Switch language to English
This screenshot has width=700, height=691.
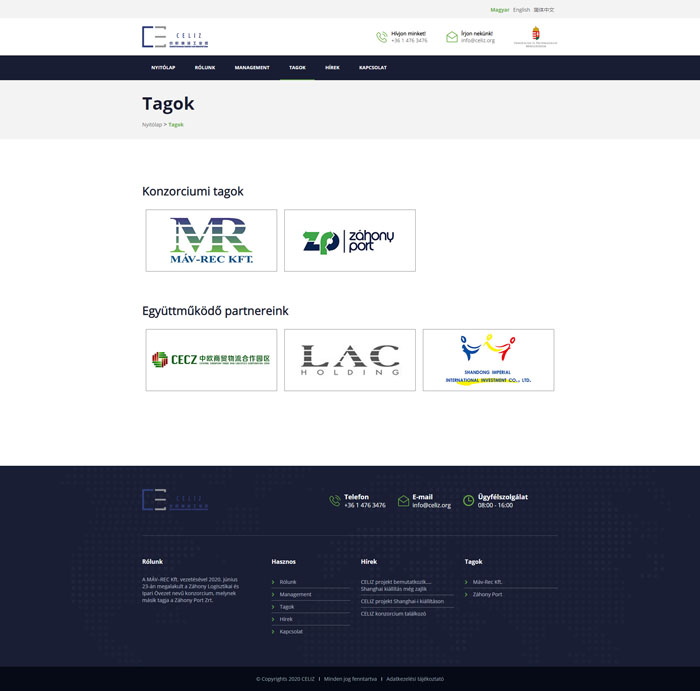521,10
